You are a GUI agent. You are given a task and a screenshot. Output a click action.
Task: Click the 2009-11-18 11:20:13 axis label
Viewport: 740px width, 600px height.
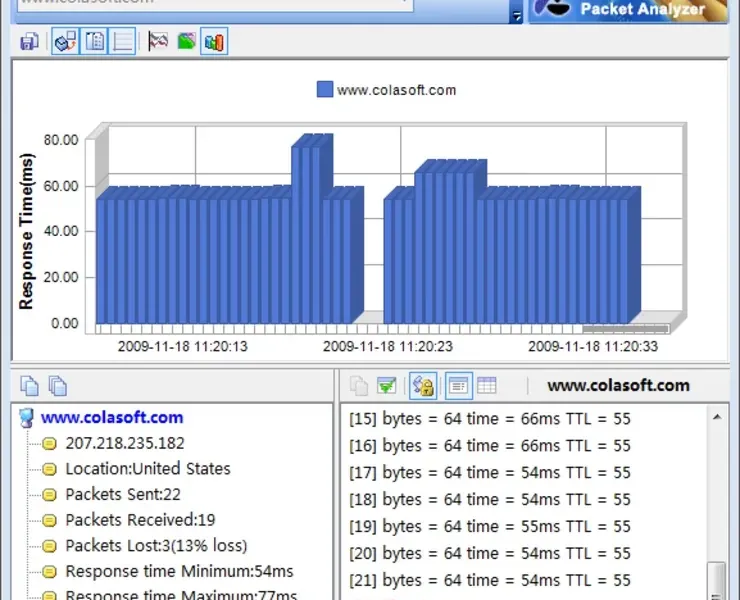tap(183, 346)
